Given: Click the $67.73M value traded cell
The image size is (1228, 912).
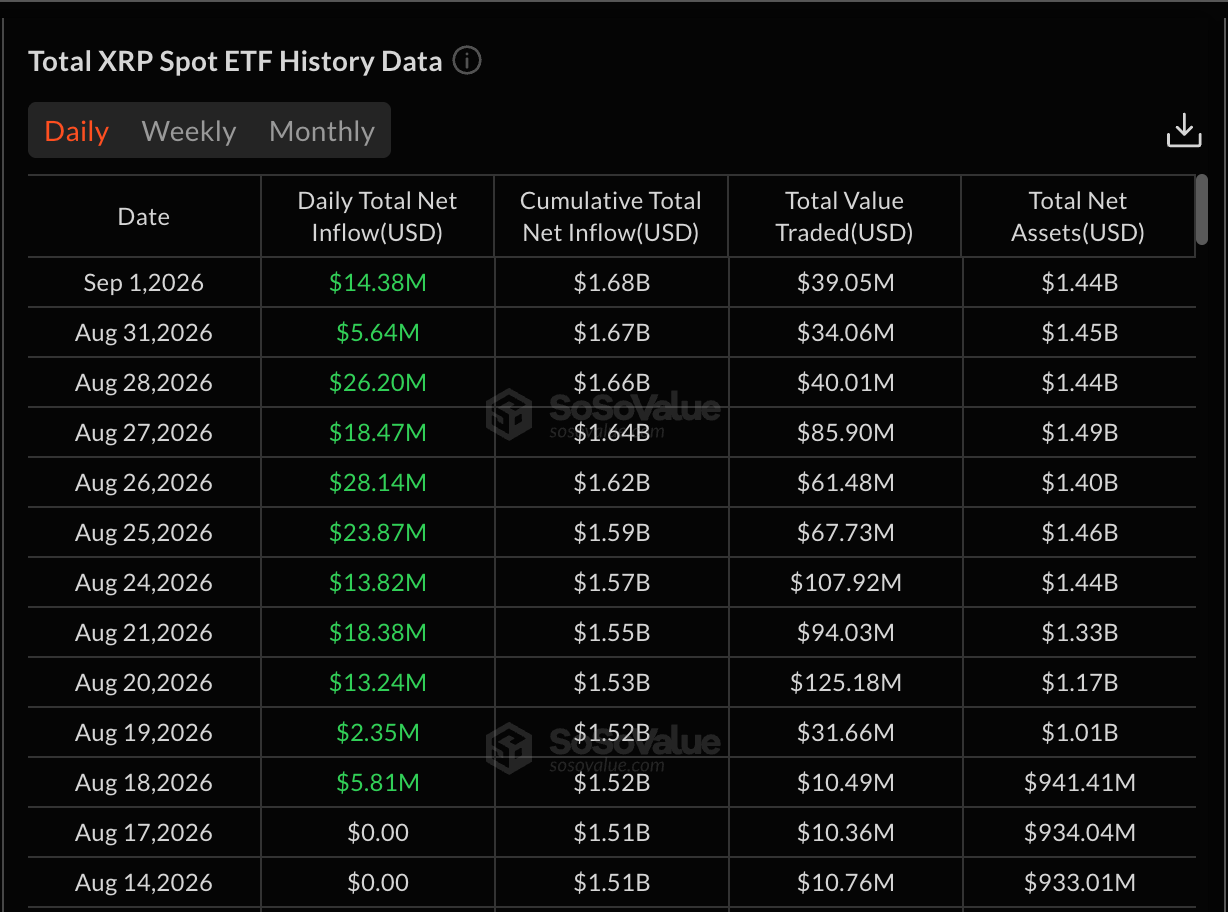Looking at the screenshot, I should coord(846,533).
